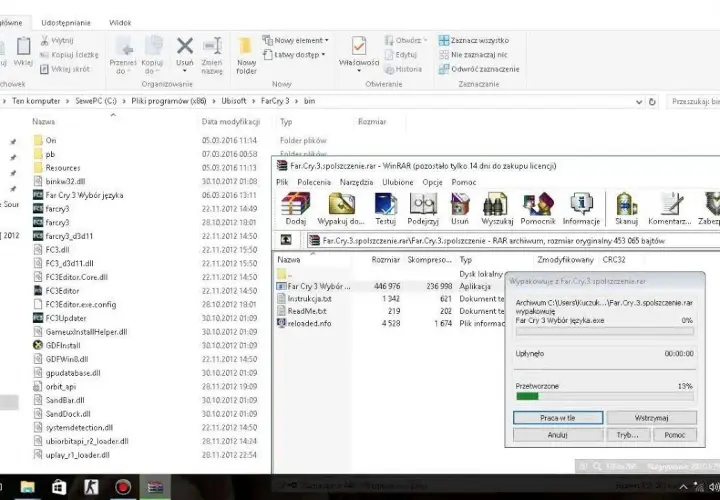Click Wklej skrót in Explorer ribbon
The width and height of the screenshot is (720, 500).
(65, 69)
